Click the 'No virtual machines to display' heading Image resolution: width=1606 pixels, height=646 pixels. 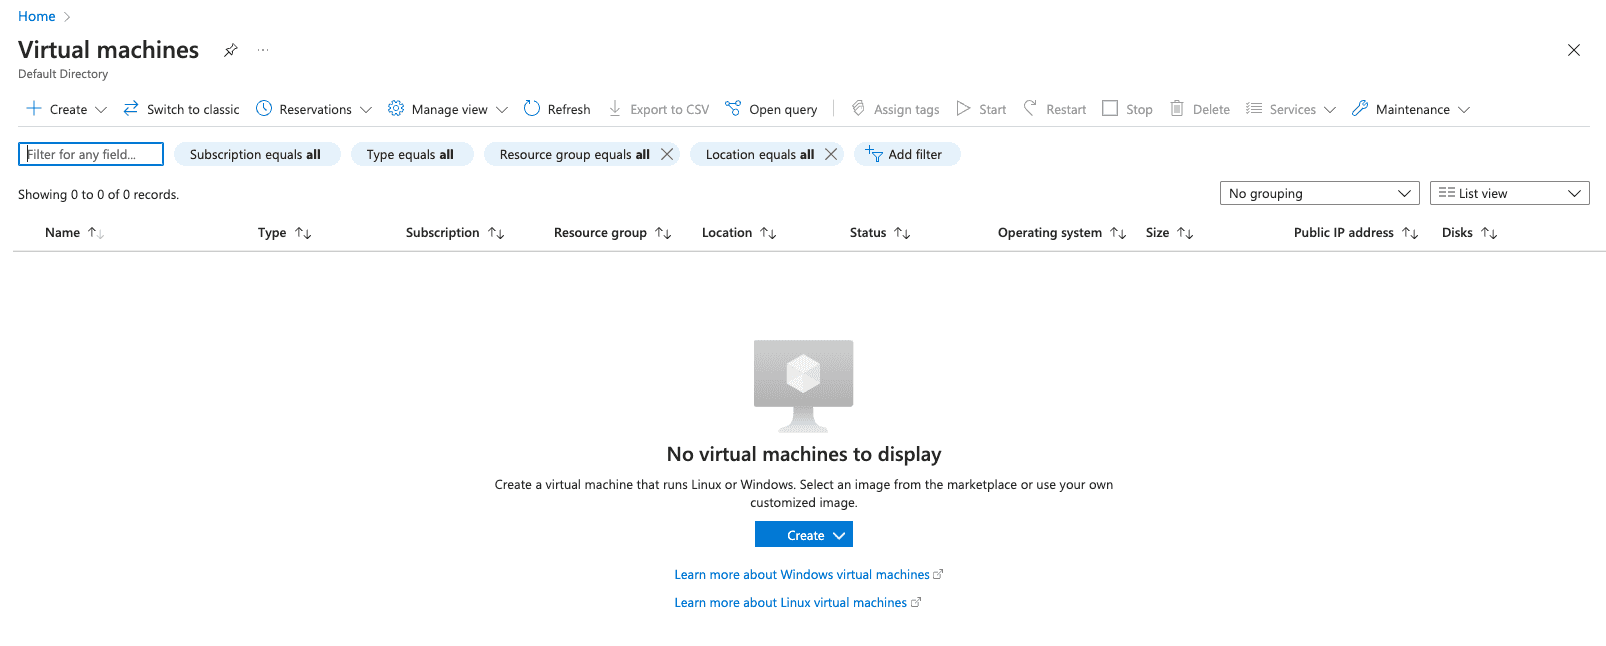click(x=804, y=454)
